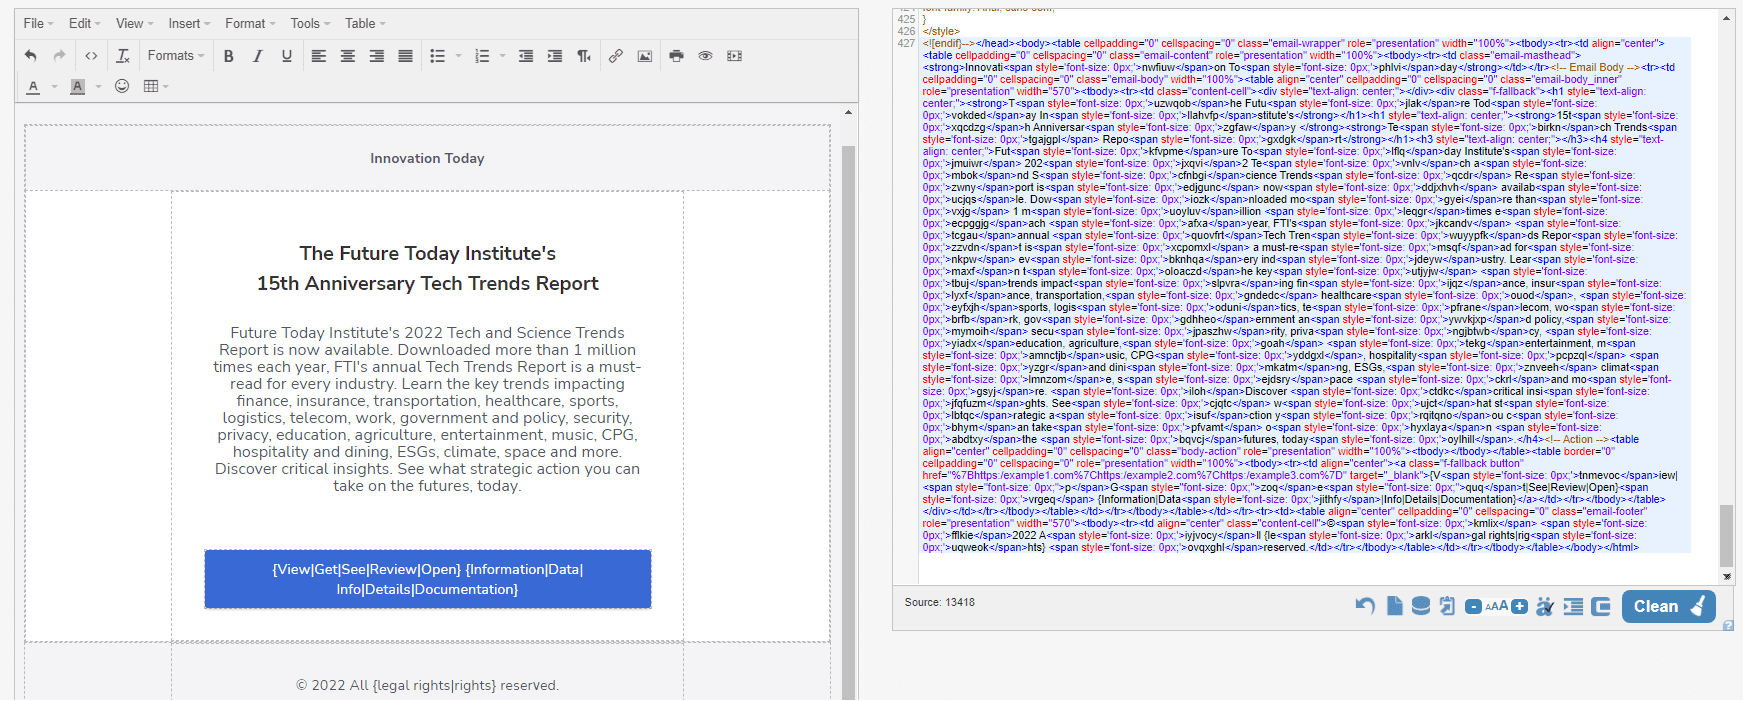Click the Clean button with broom
The image size is (1743, 701).
pyautogui.click(x=1669, y=606)
